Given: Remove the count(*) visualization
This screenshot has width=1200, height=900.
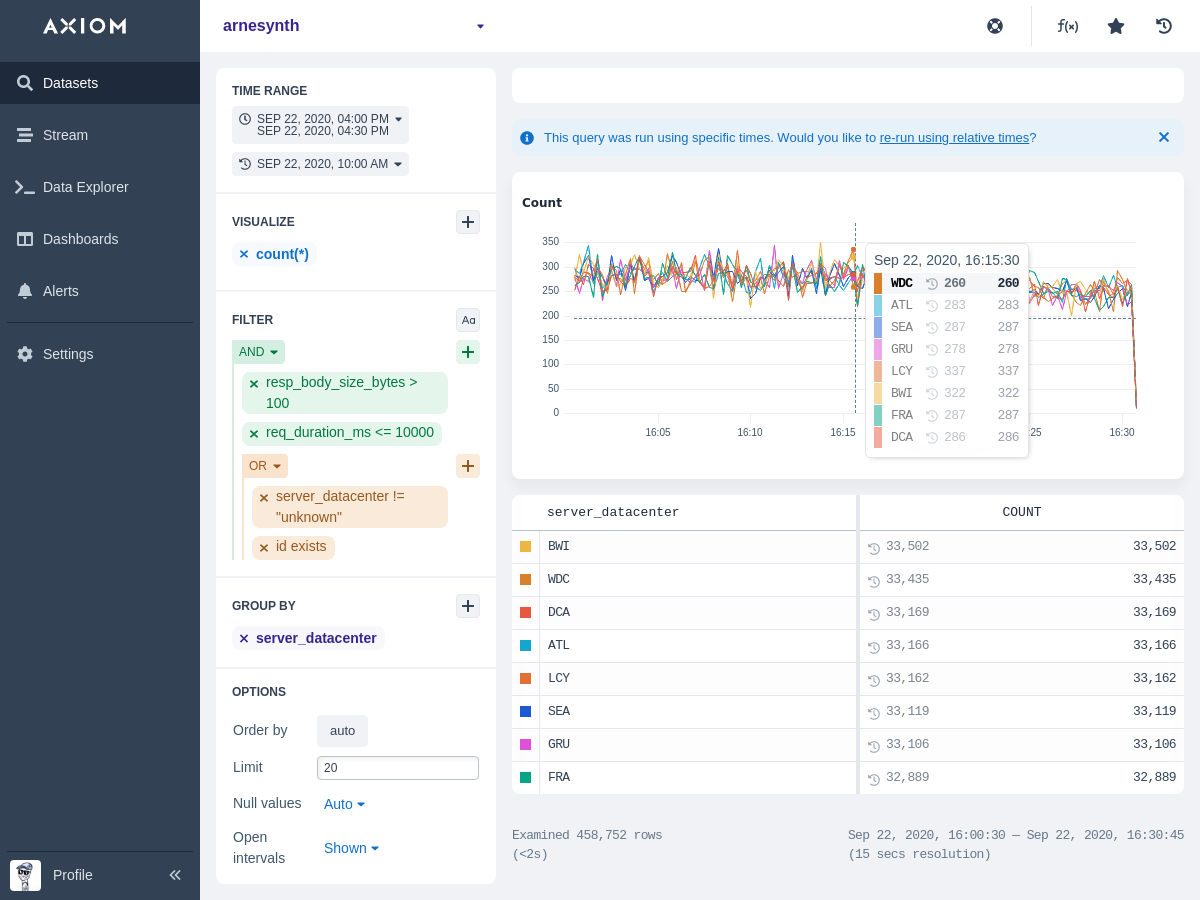Looking at the screenshot, I should pos(244,255).
